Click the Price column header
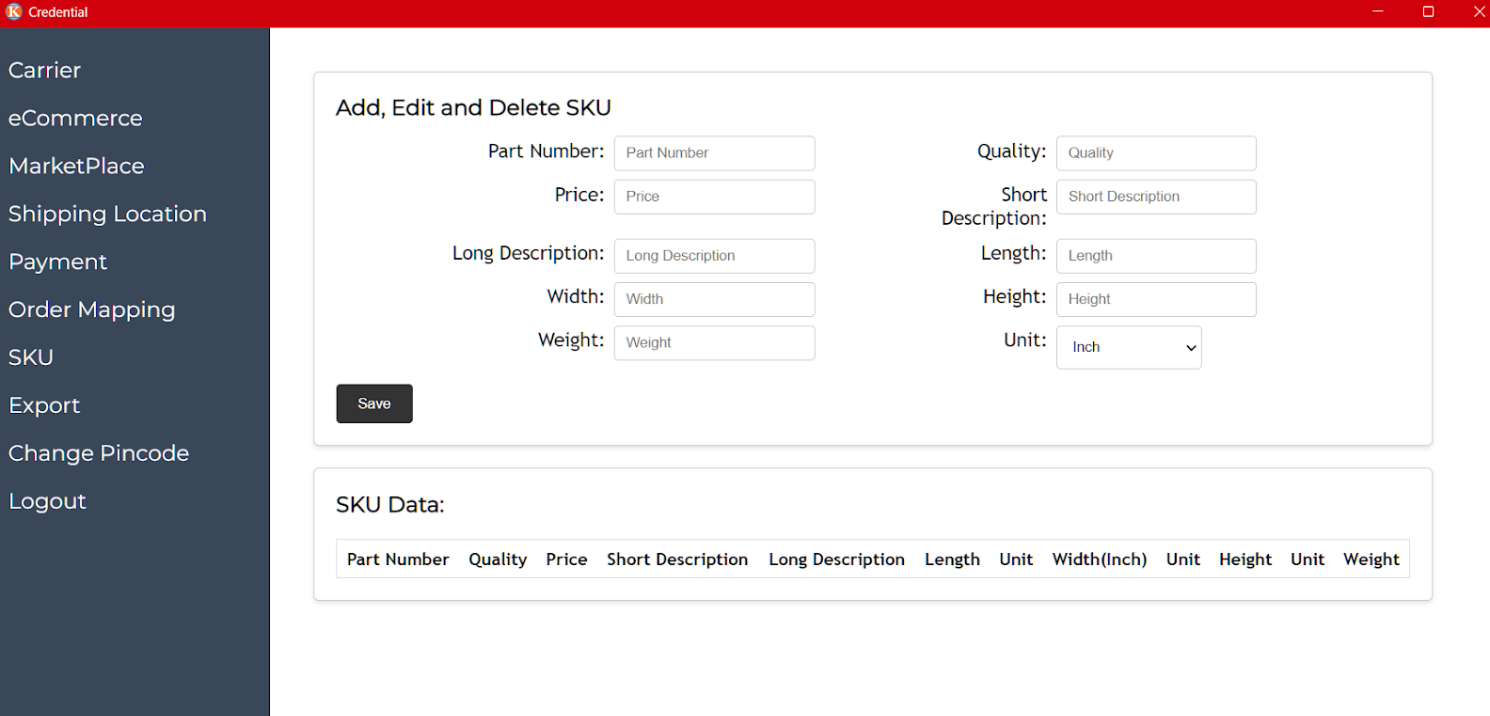The width and height of the screenshot is (1490, 716). [566, 559]
